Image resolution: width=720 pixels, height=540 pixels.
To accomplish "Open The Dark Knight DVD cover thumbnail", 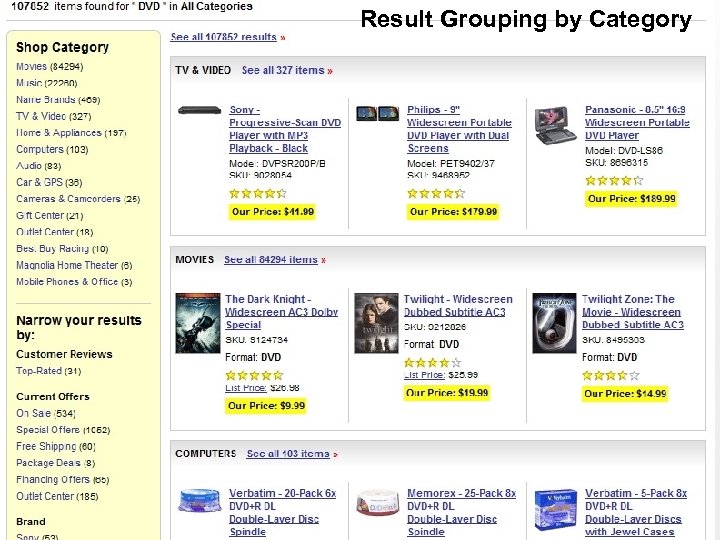I will pos(197,323).
